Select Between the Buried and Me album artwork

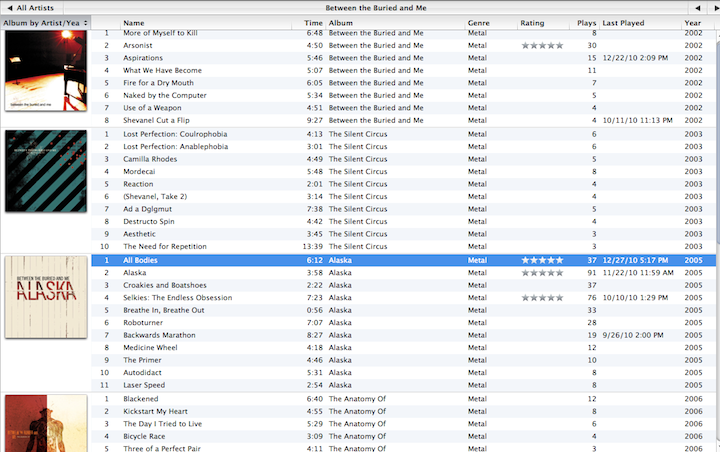point(46,70)
